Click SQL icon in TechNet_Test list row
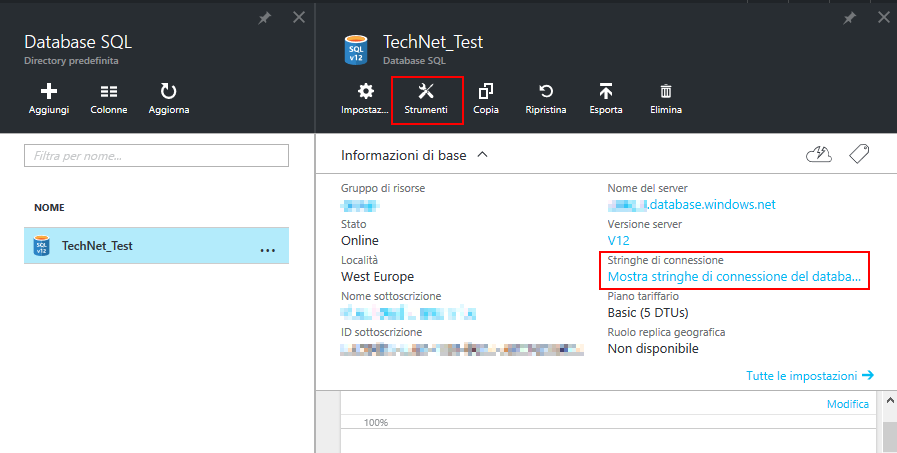This screenshot has width=897, height=453. (x=41, y=246)
